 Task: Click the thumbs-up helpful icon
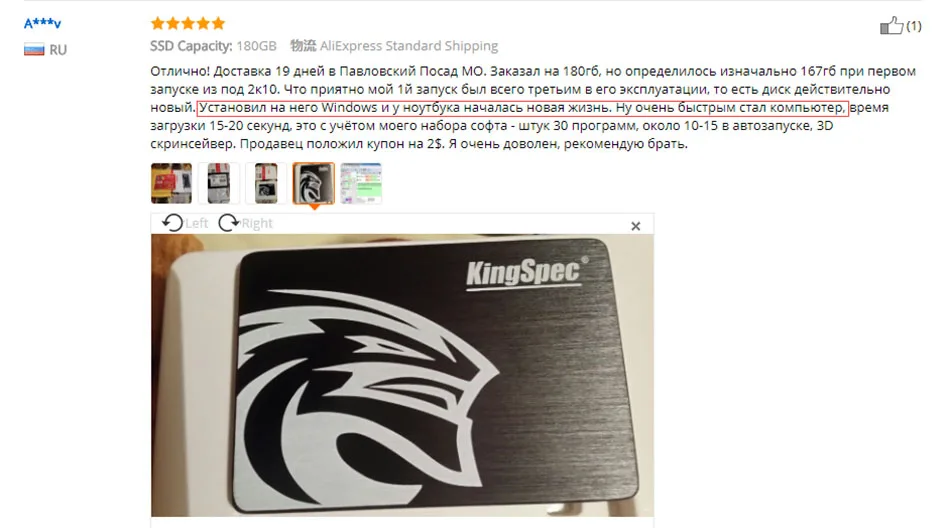[891, 25]
